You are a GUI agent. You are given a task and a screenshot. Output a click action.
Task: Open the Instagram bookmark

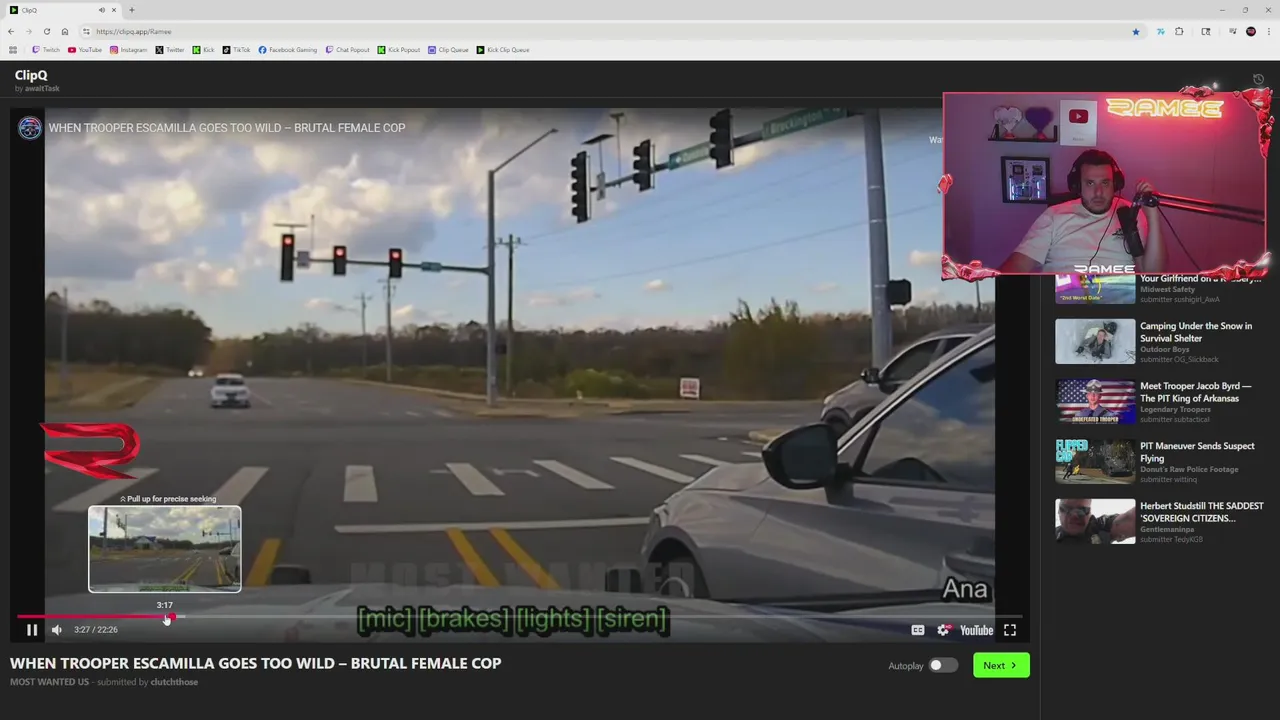128,49
